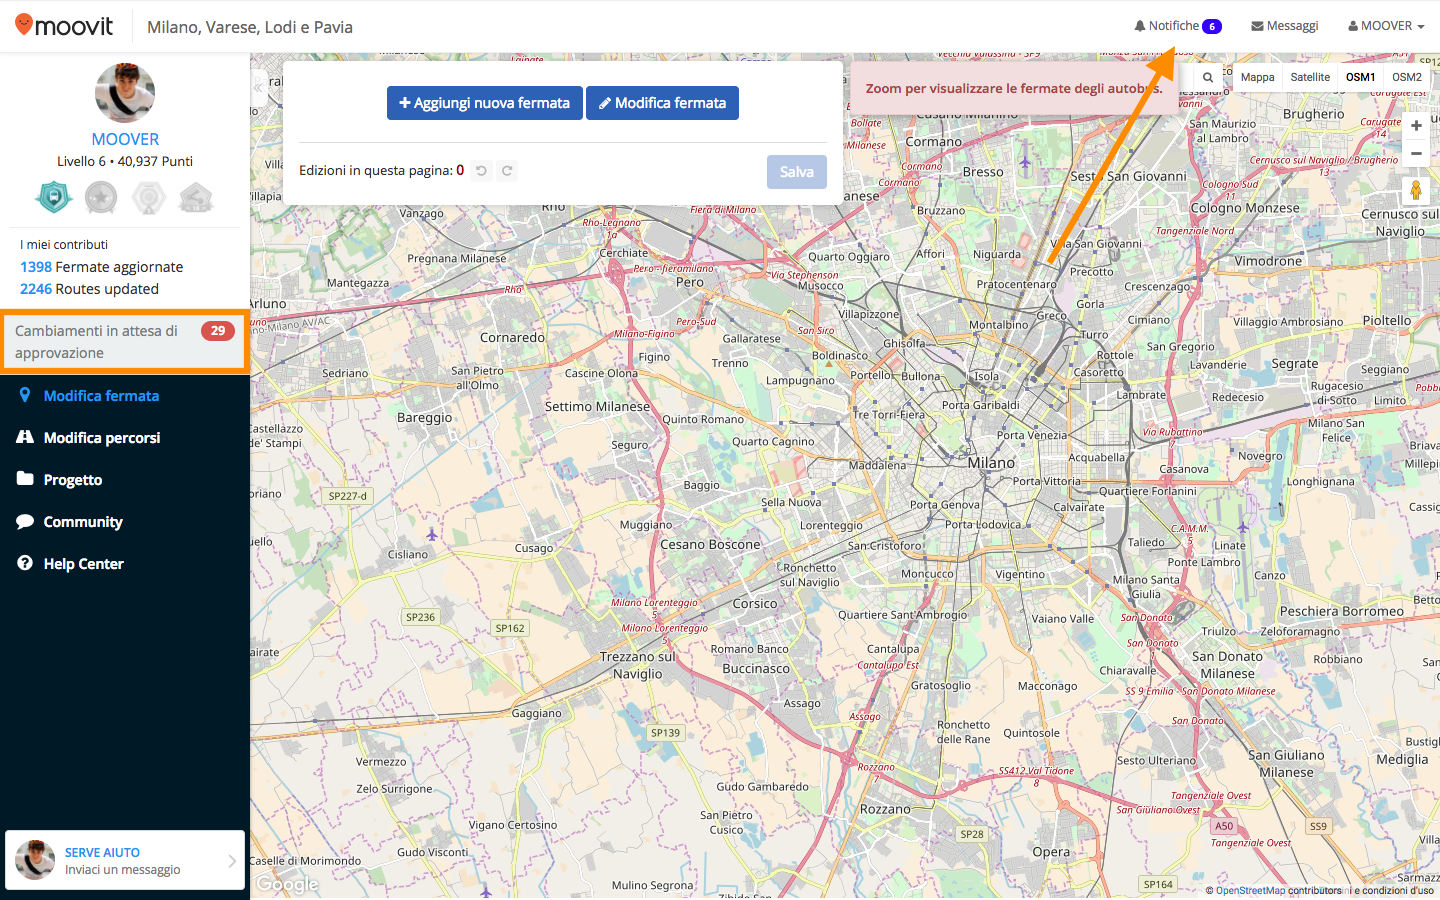Expand the MOOVER account dropdown

(1386, 26)
